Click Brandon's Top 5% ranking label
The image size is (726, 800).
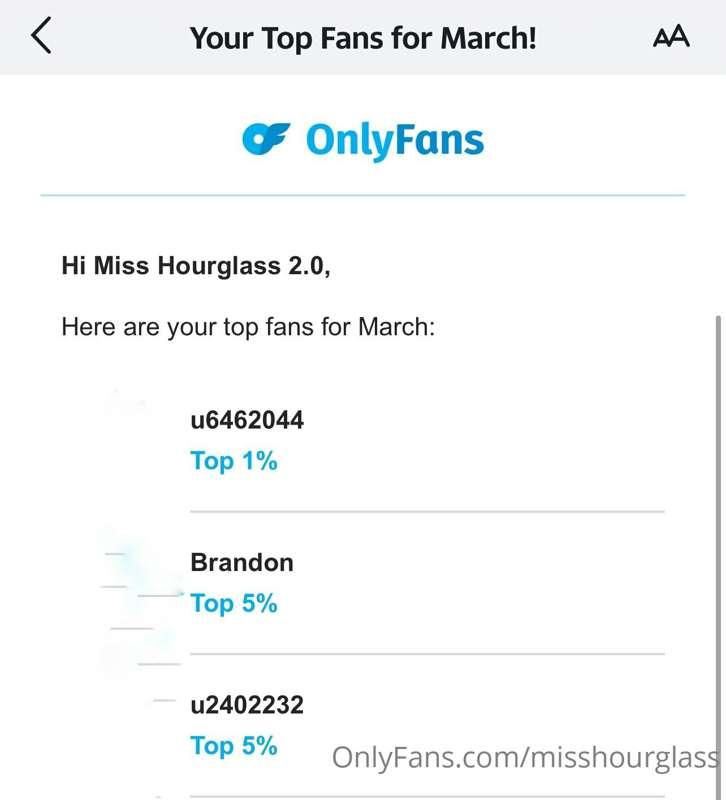[234, 604]
